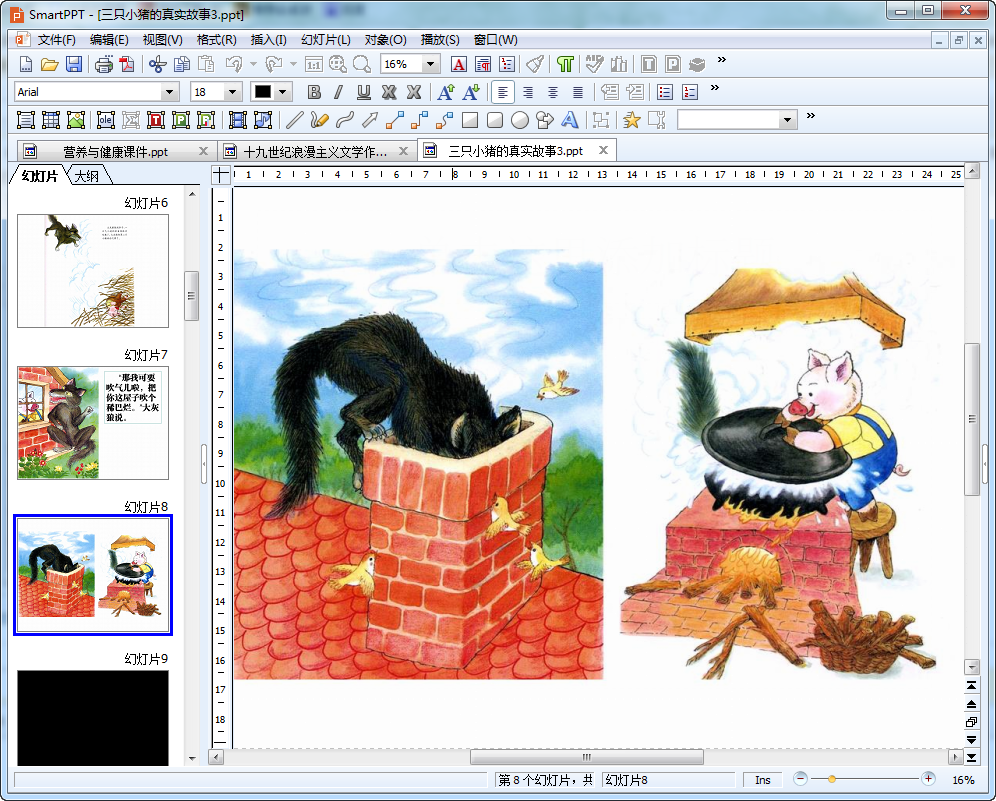
Task: Switch to the 大纲 outline tab
Action: (x=86, y=176)
